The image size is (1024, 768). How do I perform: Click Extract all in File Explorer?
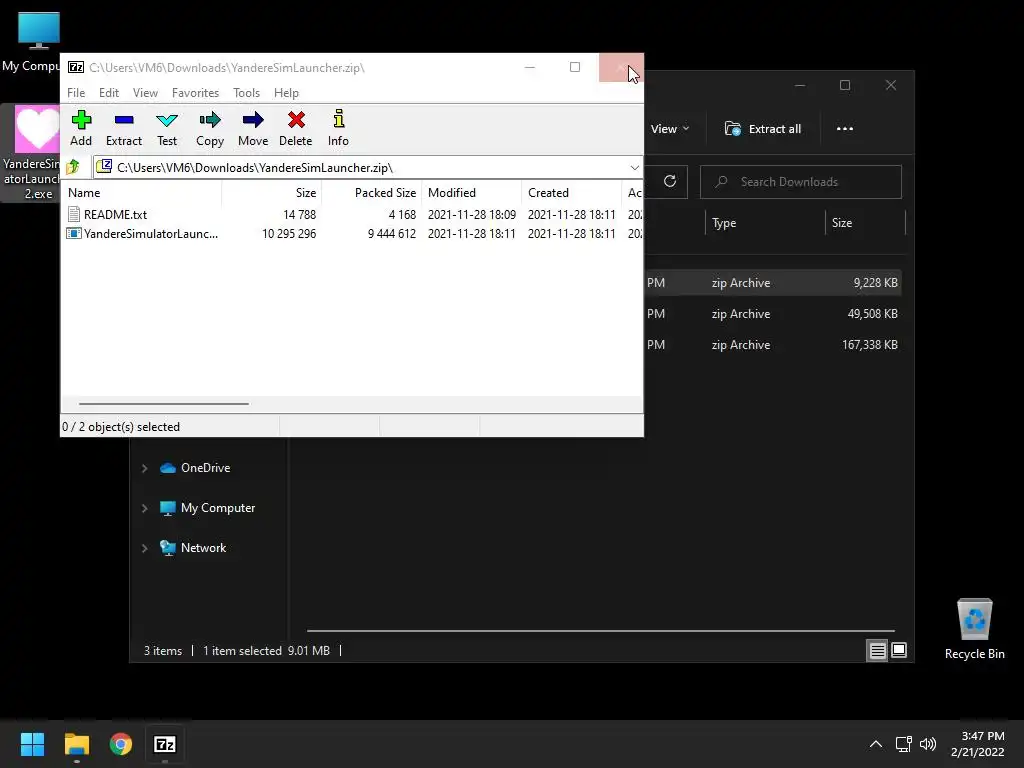pyautogui.click(x=763, y=129)
